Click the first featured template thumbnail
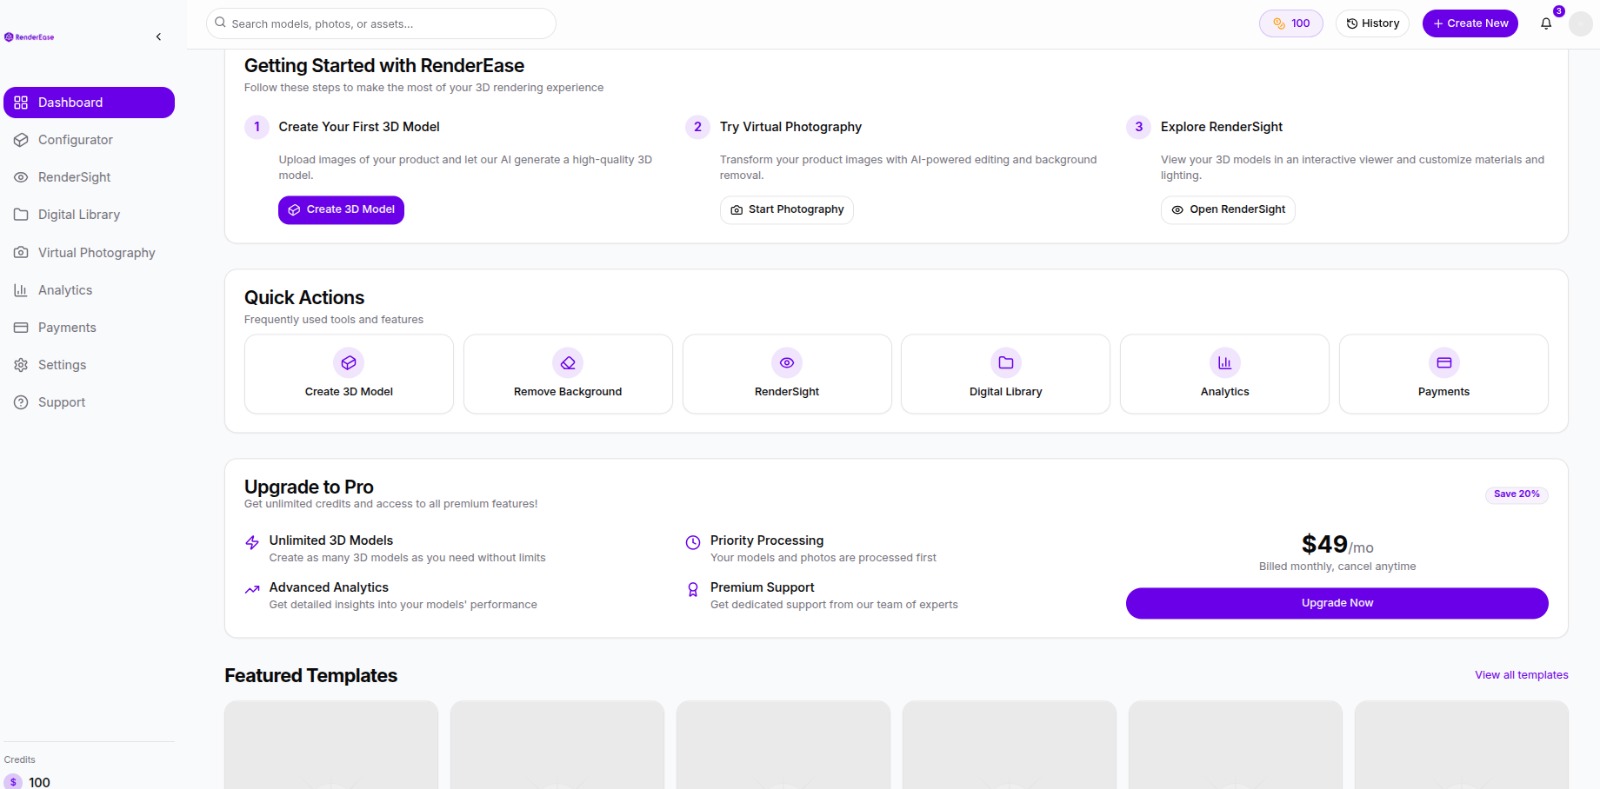The image size is (1600, 789). click(331, 745)
